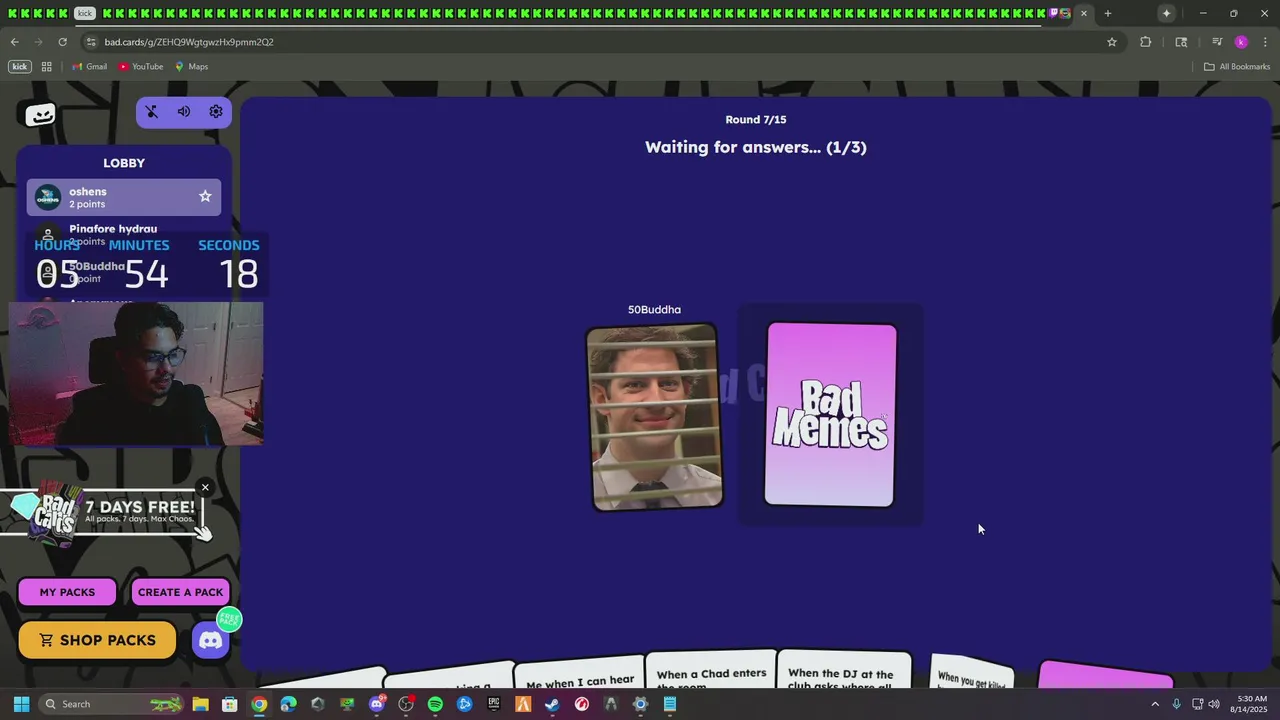Click the bad.cards URL address field
Screen dimensions: 1280x720
600,42
